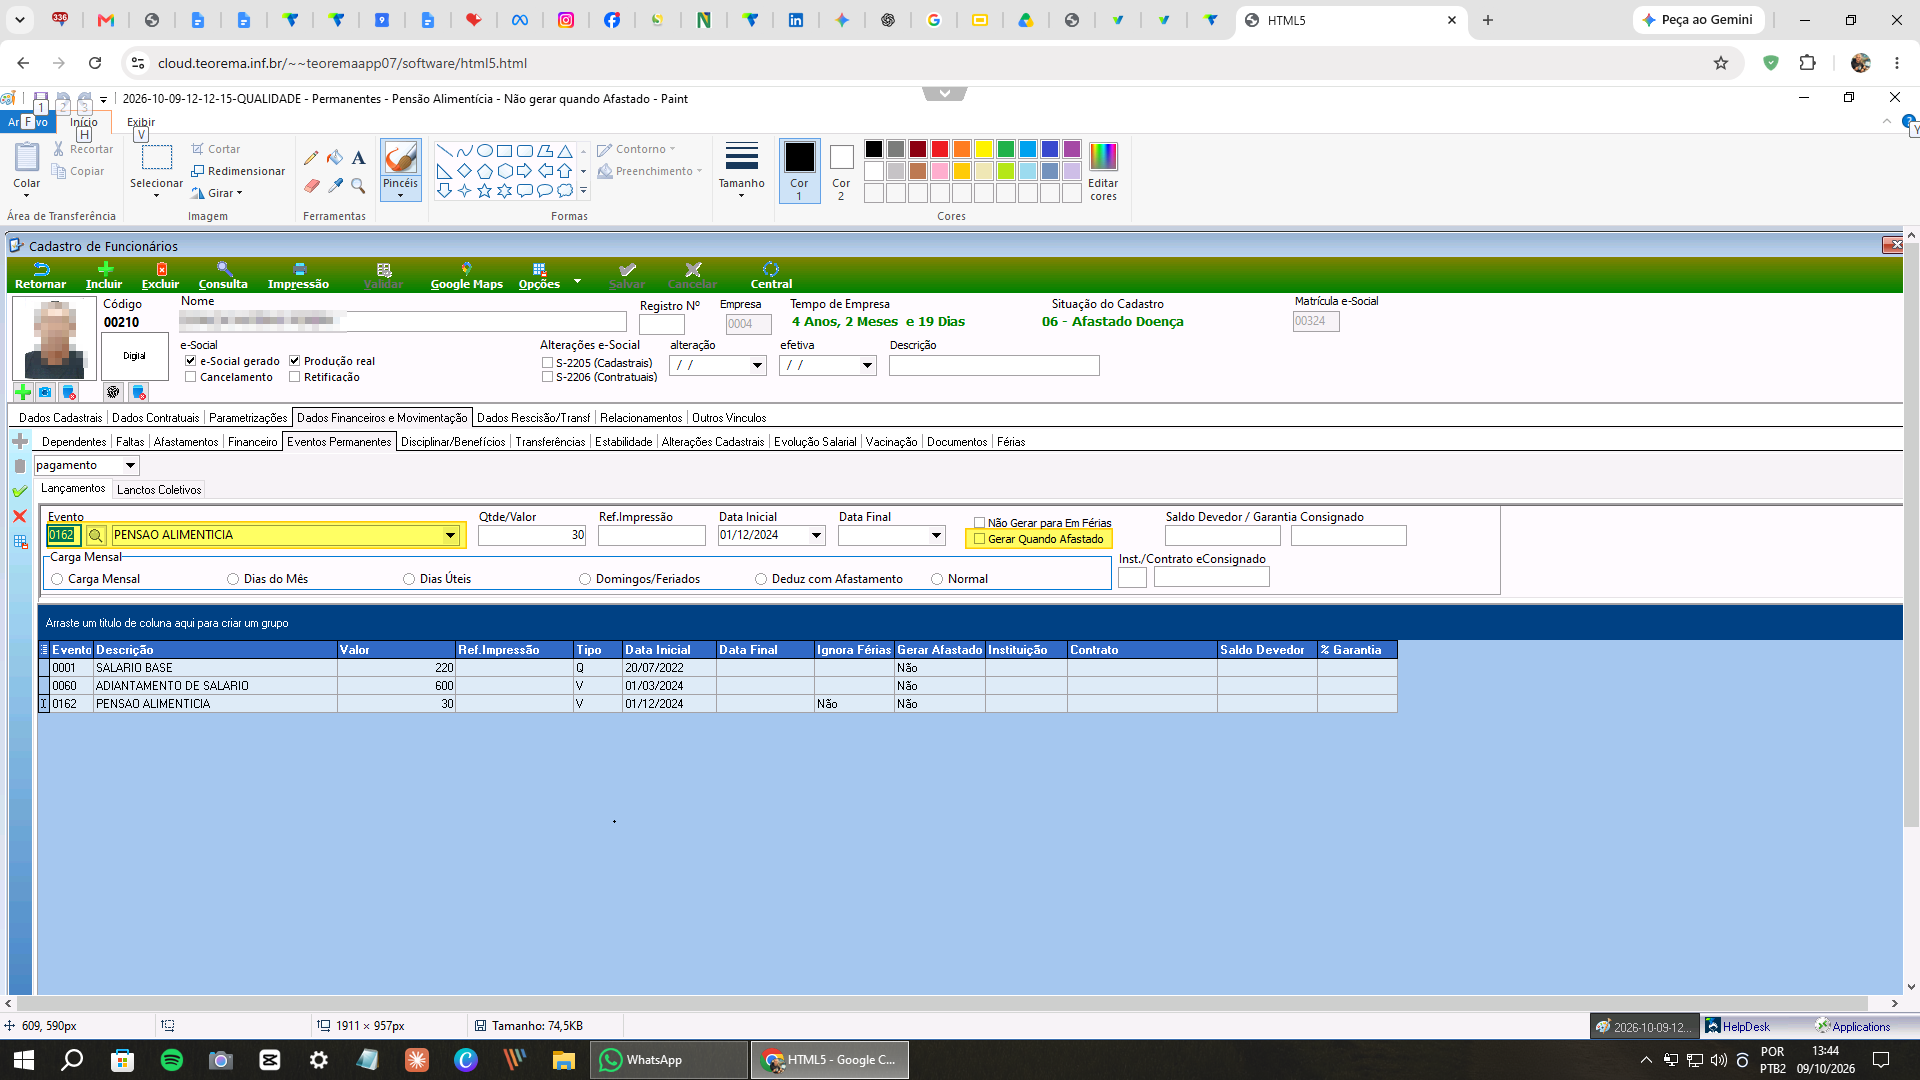
Task: Click the Retornar toolbar icon
Action: click(41, 276)
